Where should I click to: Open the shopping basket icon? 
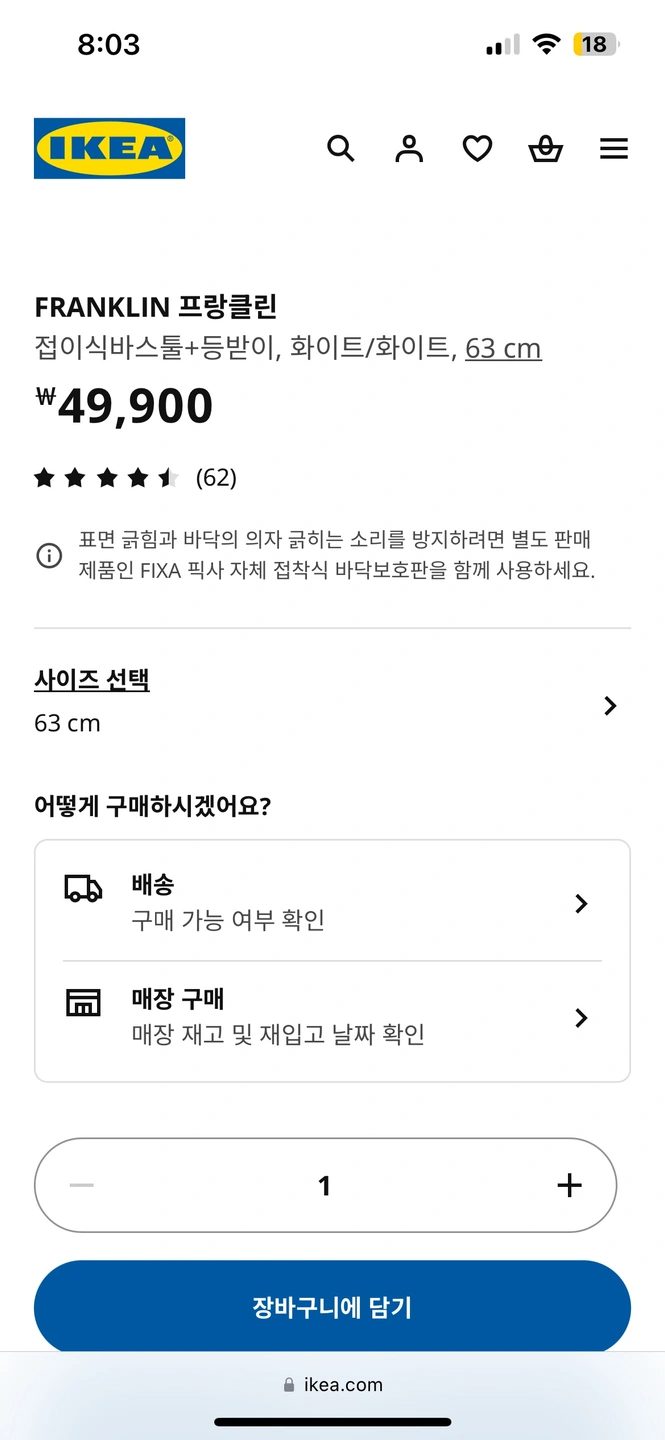pos(545,149)
